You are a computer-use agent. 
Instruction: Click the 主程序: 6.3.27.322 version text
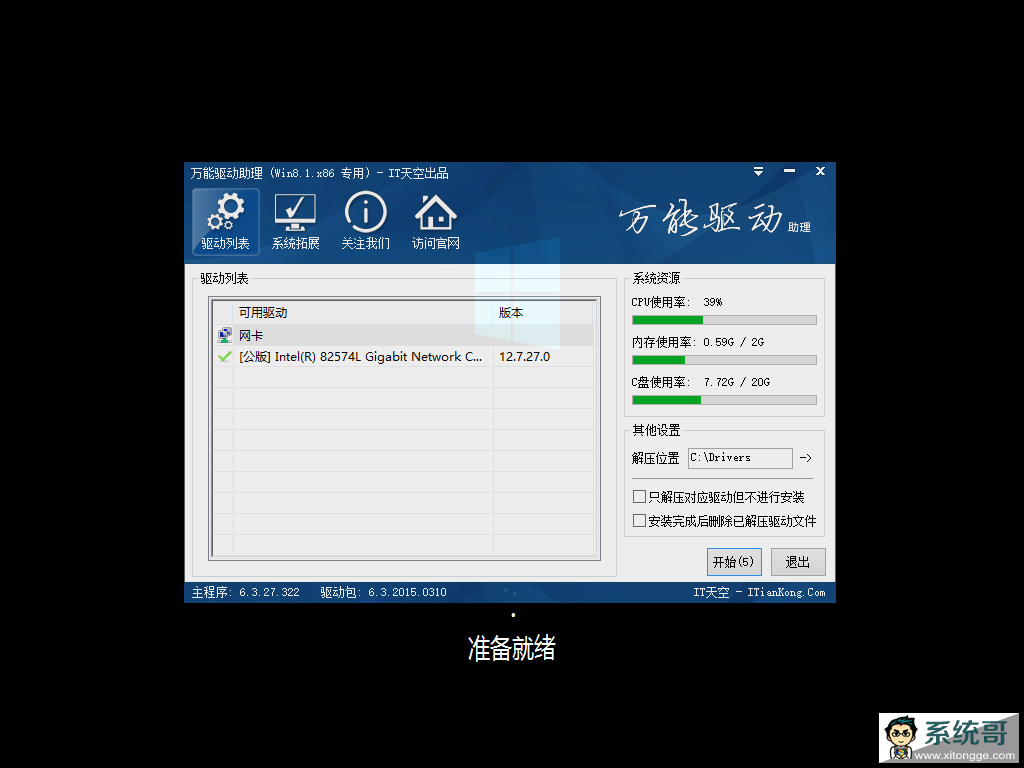tap(246, 592)
